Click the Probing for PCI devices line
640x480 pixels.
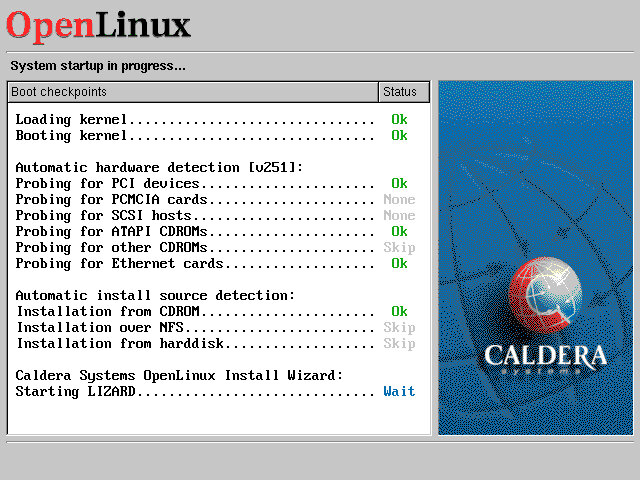pos(194,184)
